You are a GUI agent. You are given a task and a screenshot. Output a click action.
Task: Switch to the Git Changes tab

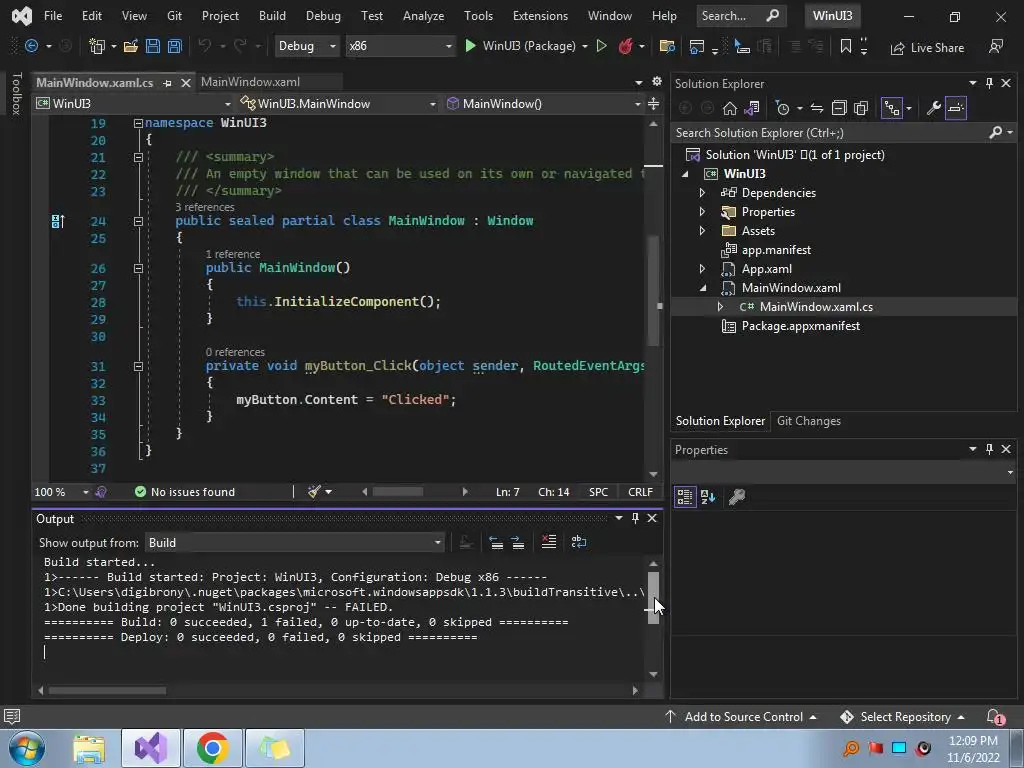(x=808, y=421)
